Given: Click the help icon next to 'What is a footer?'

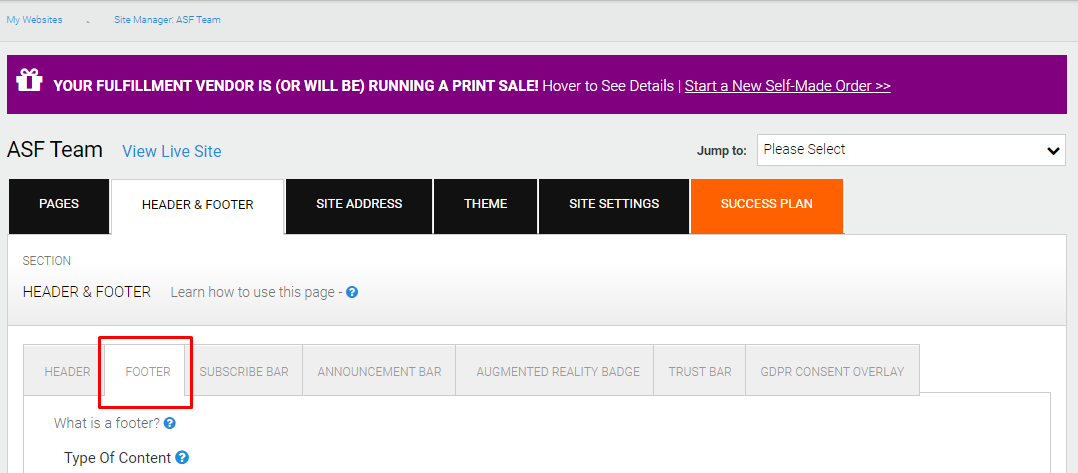Looking at the screenshot, I should point(170,424).
